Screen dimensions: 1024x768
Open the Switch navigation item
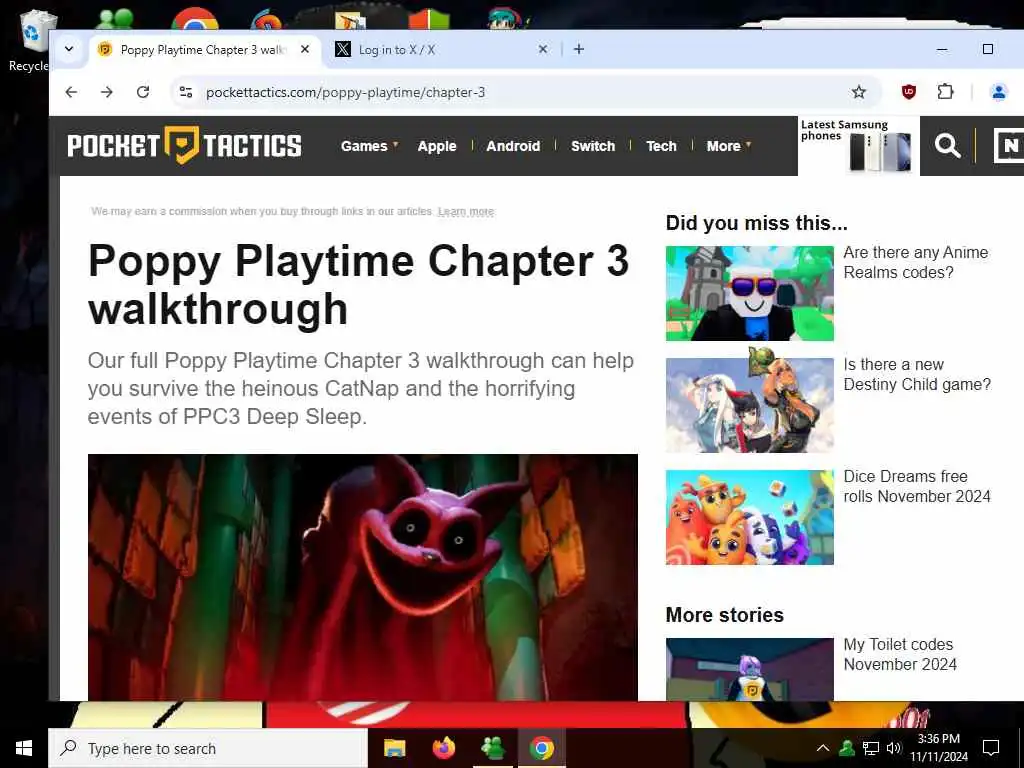tap(593, 146)
